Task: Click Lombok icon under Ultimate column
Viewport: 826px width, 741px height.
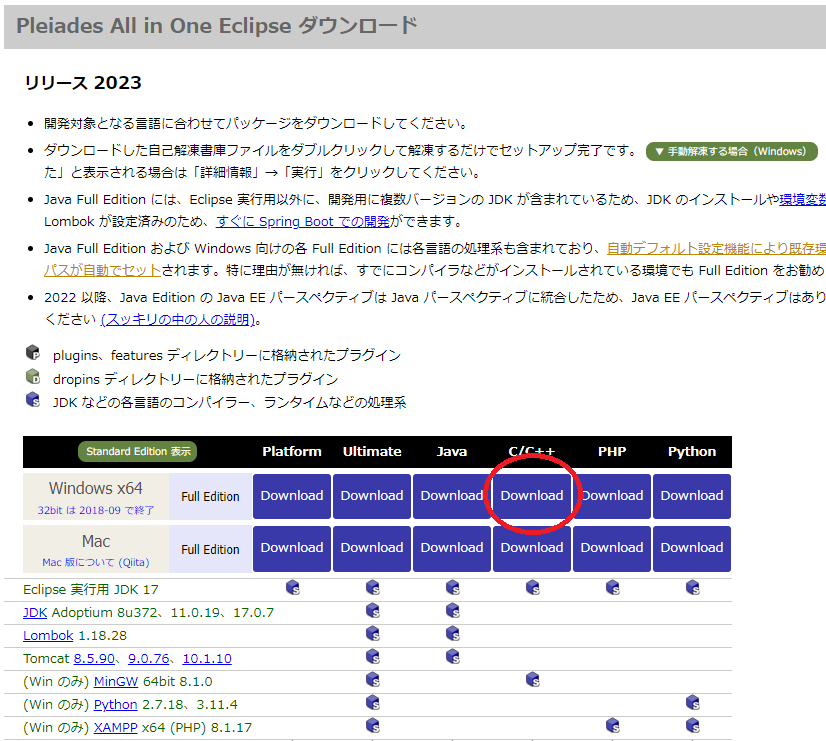Action: tap(373, 634)
